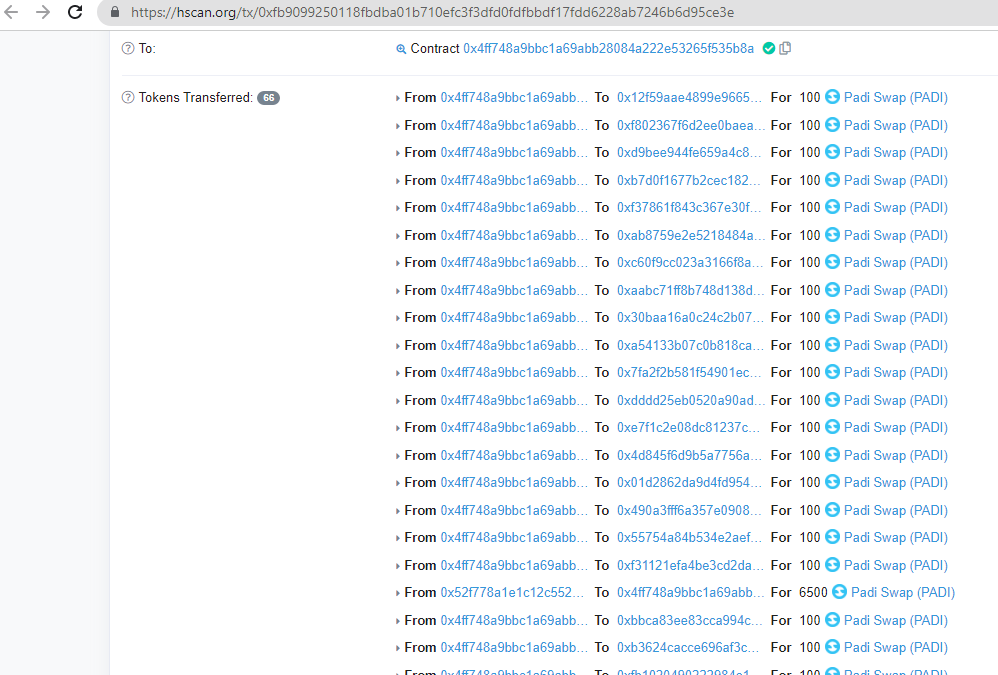Click Padi token icon in 0xf37861f8 row
Viewport: 998px width, 675px height.
click(x=833, y=207)
